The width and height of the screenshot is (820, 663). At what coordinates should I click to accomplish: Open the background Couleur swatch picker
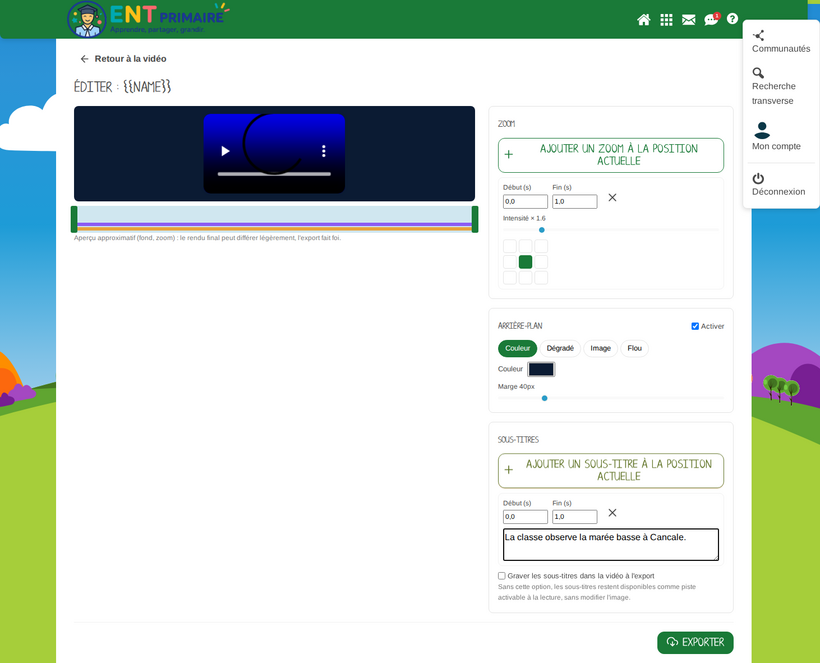(541, 369)
